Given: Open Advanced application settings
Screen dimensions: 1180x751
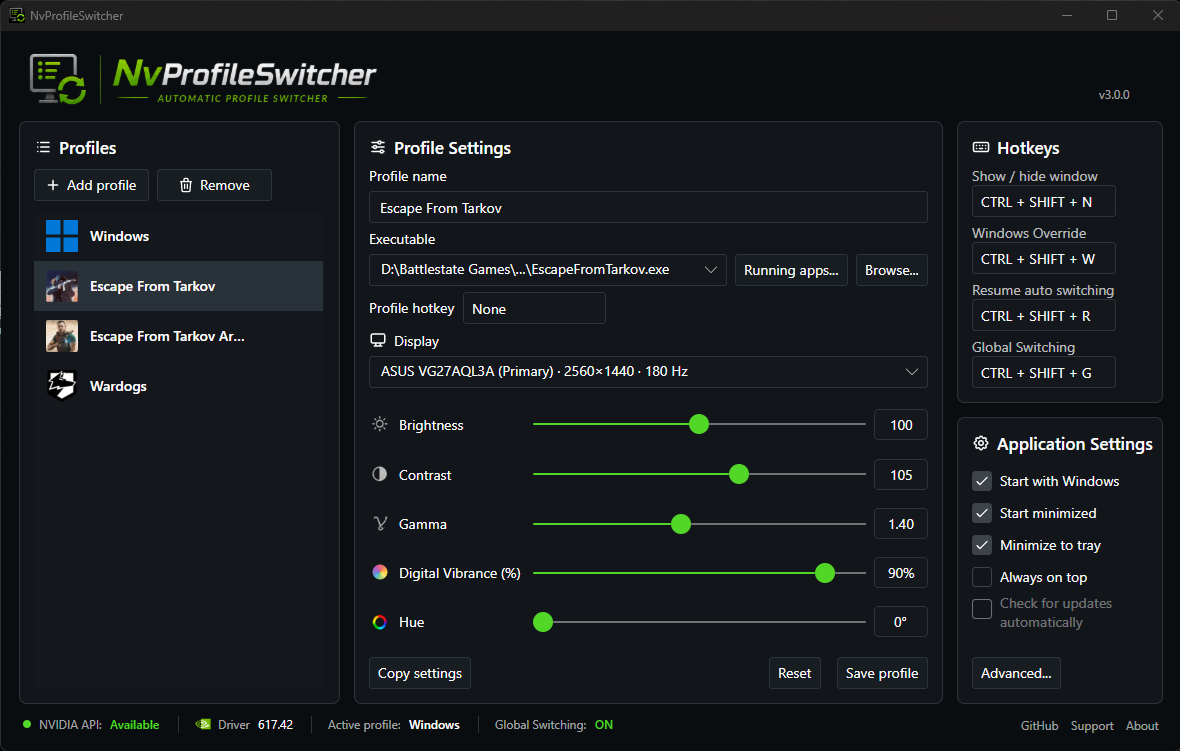Looking at the screenshot, I should (1016, 673).
